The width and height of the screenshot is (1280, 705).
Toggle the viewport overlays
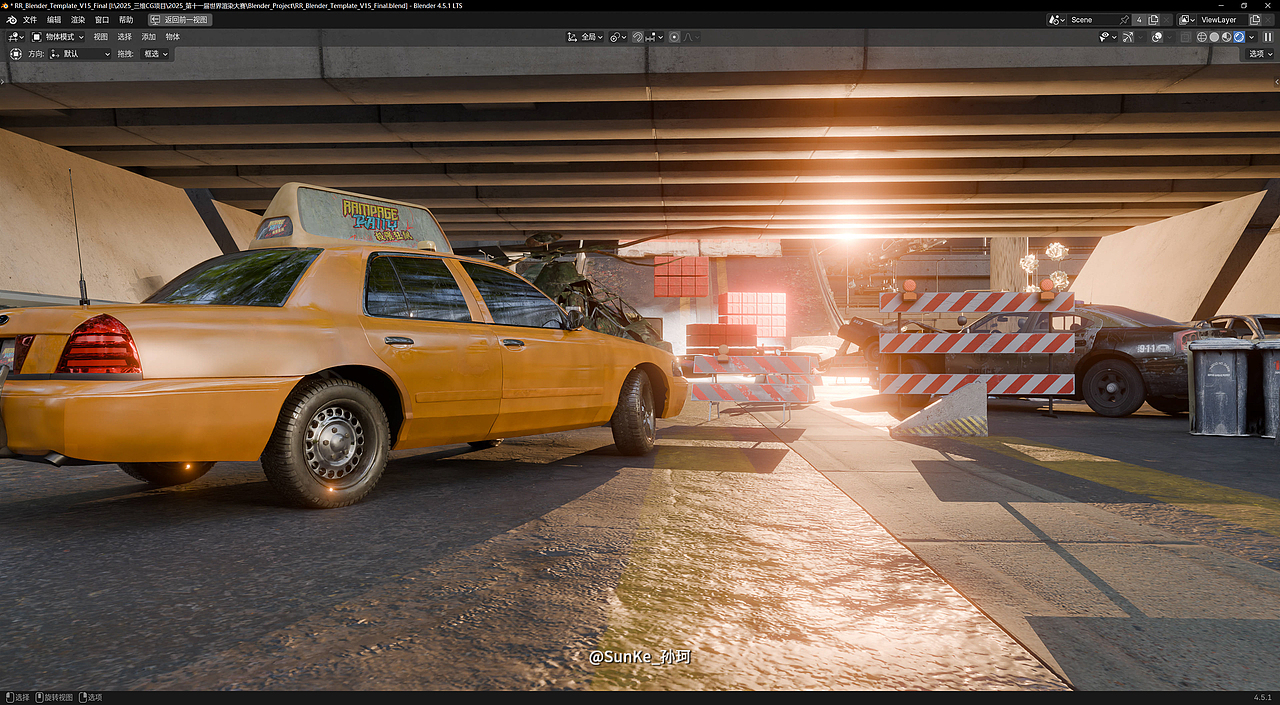1157,37
